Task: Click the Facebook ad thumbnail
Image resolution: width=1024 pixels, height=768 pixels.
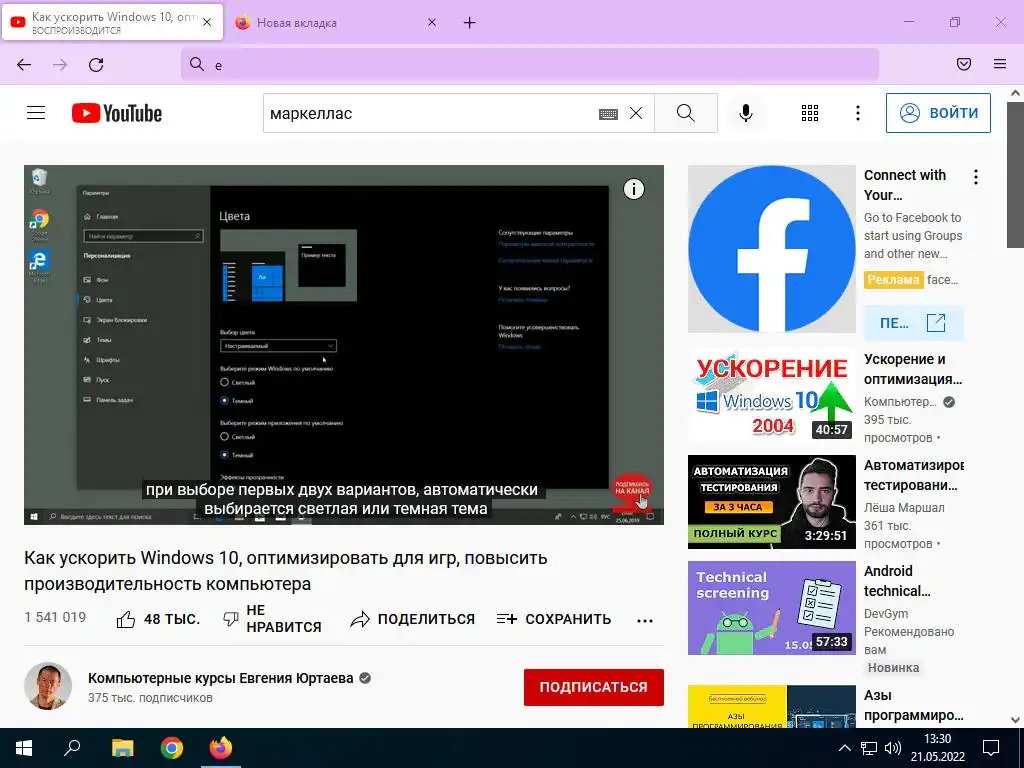Action: [x=772, y=249]
